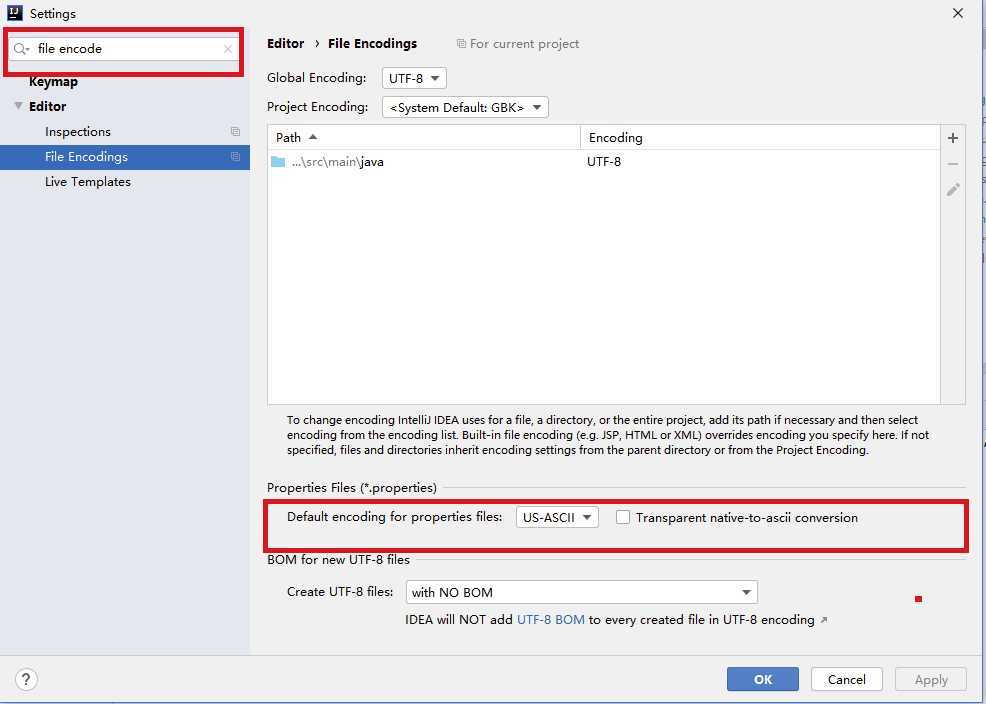Viewport: 986px width, 704px height.
Task: Open the Project Encoding dropdown
Action: click(465, 107)
